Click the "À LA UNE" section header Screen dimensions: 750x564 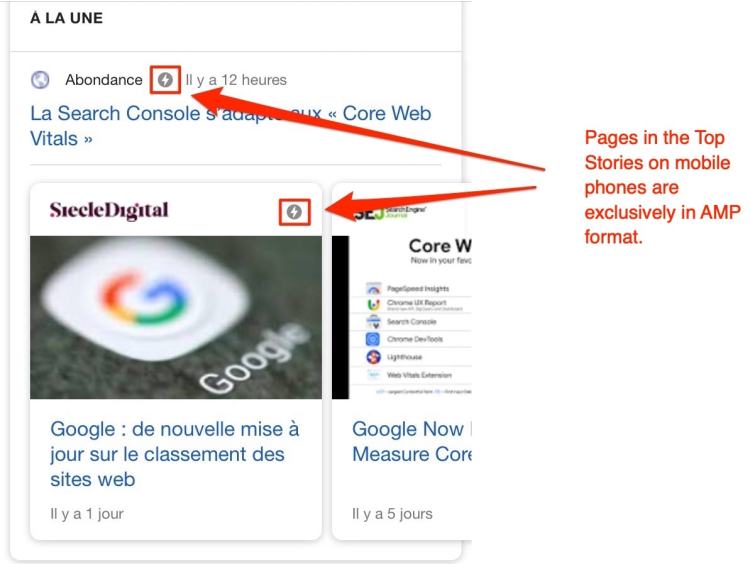pos(66,18)
